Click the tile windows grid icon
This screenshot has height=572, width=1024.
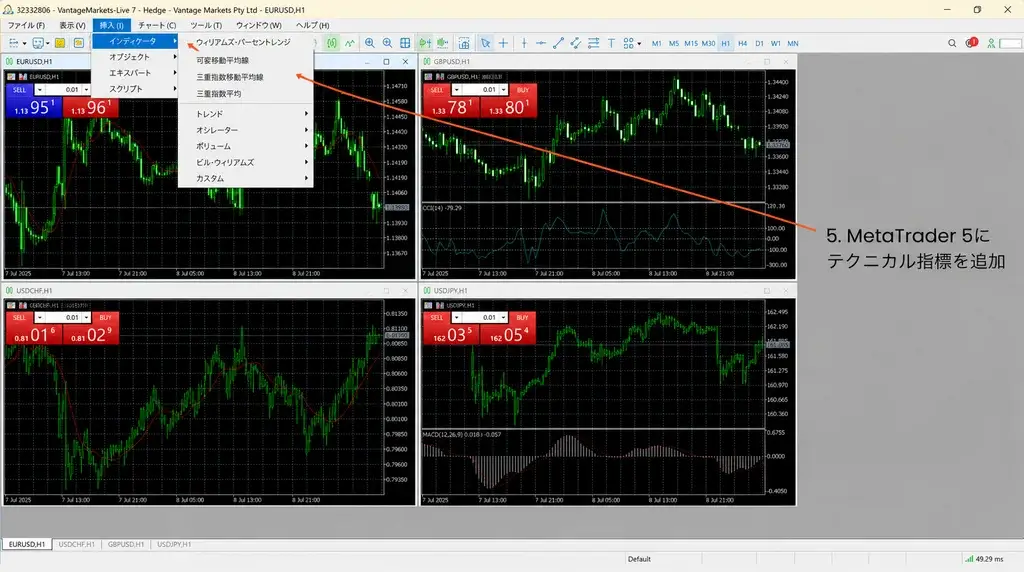405,43
